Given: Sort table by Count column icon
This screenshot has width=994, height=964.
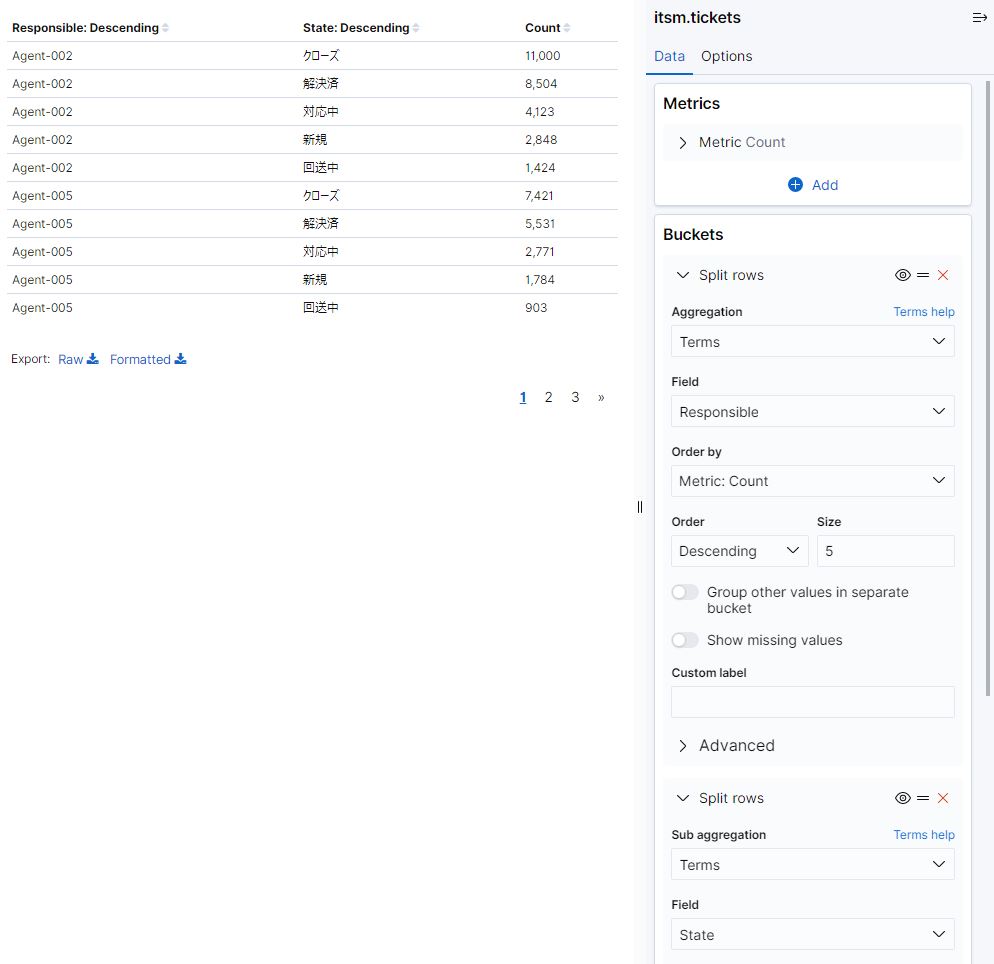Looking at the screenshot, I should [567, 28].
